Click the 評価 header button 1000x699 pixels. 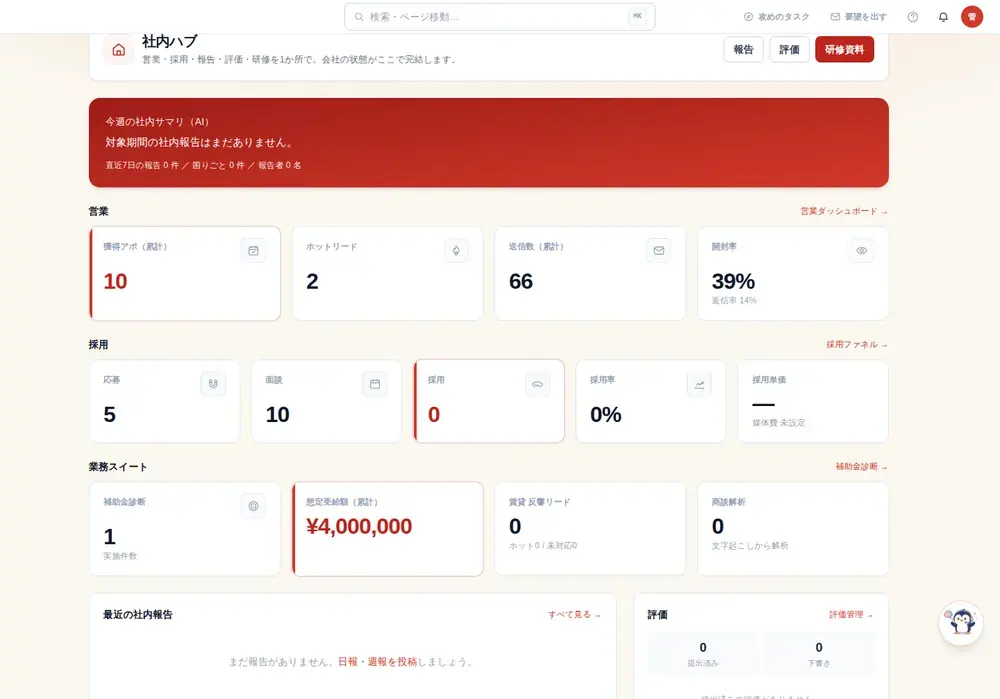coord(790,50)
